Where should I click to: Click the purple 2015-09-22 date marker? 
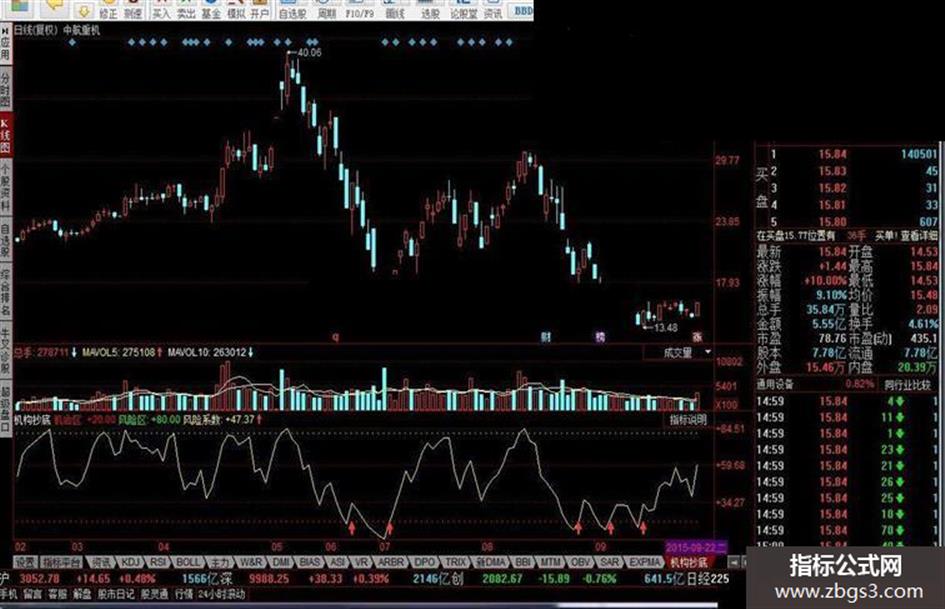click(x=695, y=547)
